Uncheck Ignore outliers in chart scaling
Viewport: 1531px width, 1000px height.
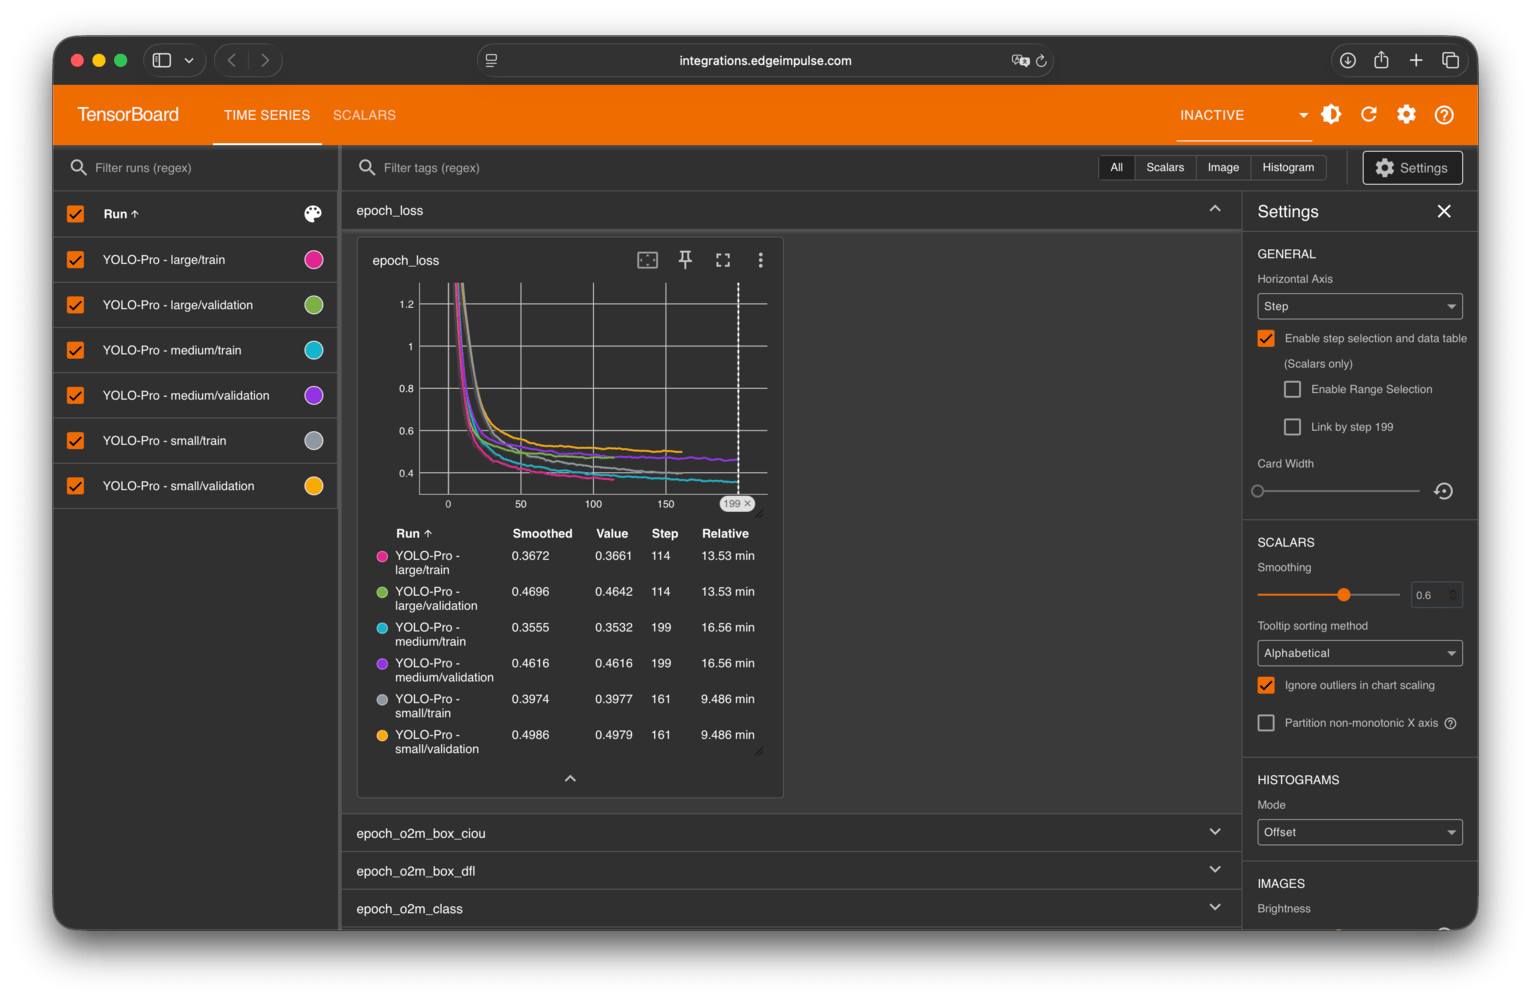pyautogui.click(x=1266, y=685)
